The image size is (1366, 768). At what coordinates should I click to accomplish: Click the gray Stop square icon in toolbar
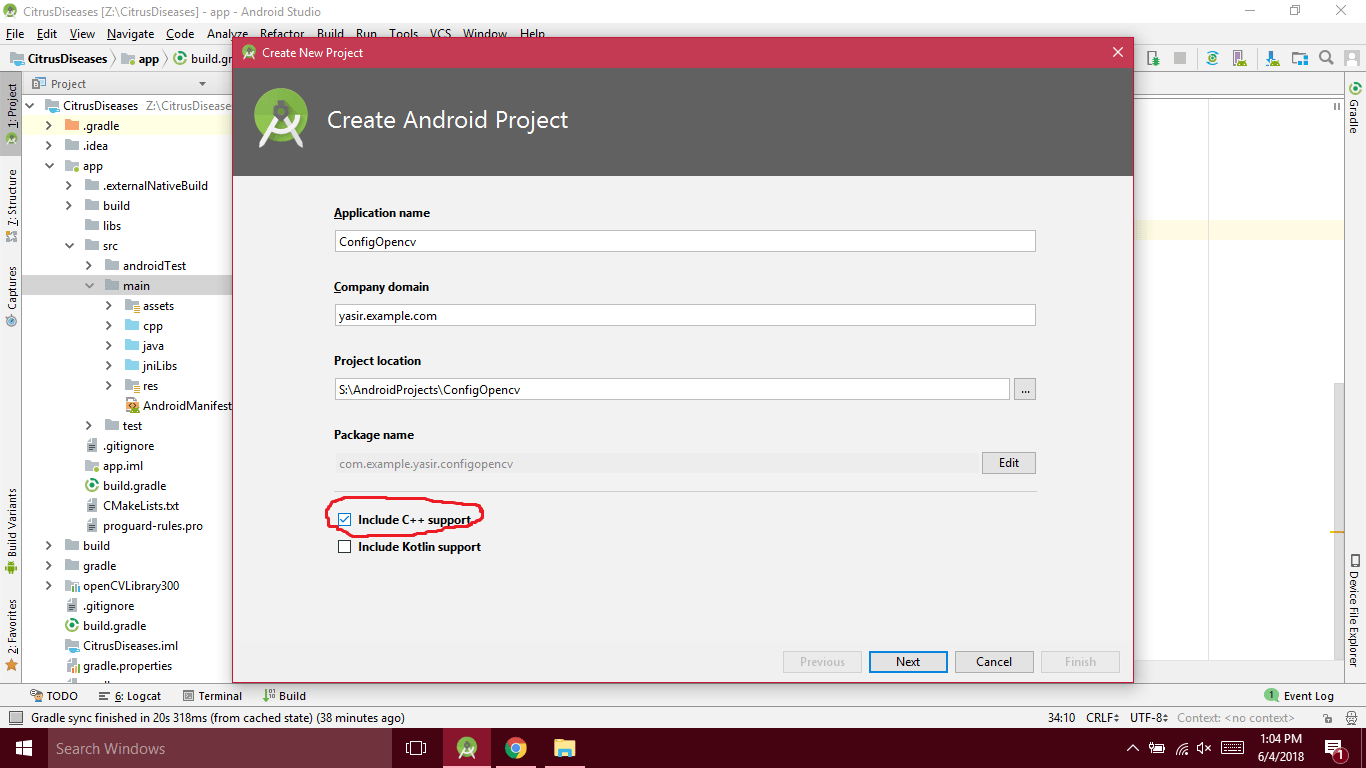(x=1180, y=59)
